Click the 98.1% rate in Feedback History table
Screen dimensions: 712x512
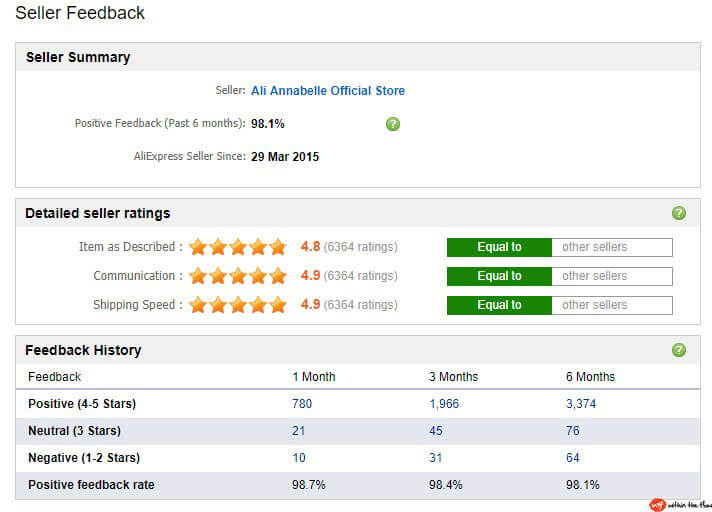coord(583,485)
